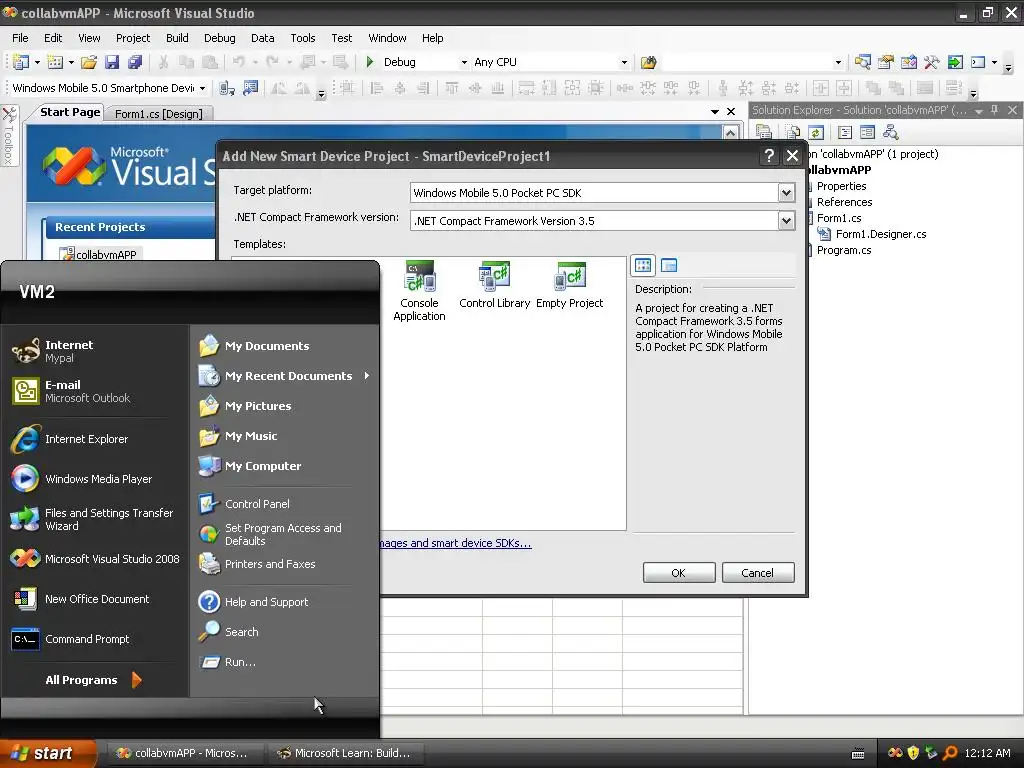Click View Class Diagram icon in Solution Explorer
The width and height of the screenshot is (1024, 768).
(x=890, y=133)
